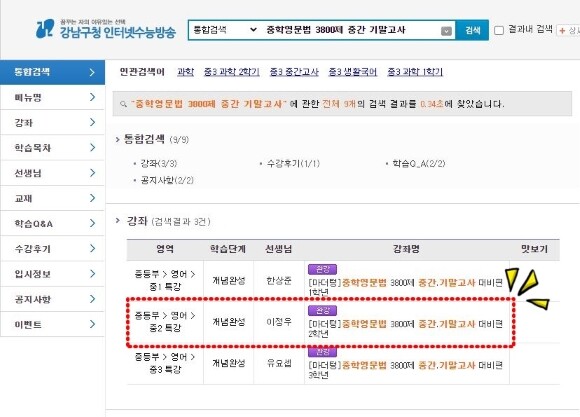This screenshot has height=417, width=580.
Task: Open the related keyword 중3 중간고사 link
Action: [x=294, y=72]
